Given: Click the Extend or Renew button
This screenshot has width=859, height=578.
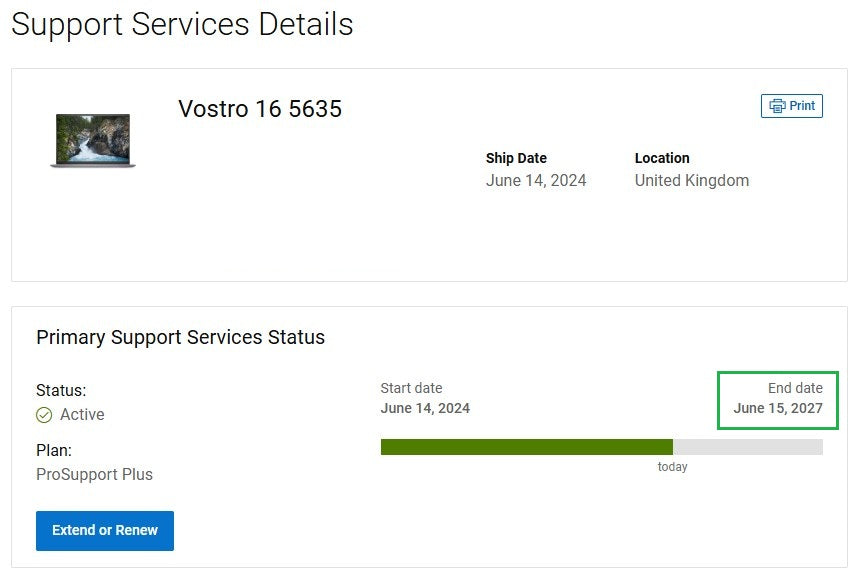Looking at the screenshot, I should [x=105, y=530].
